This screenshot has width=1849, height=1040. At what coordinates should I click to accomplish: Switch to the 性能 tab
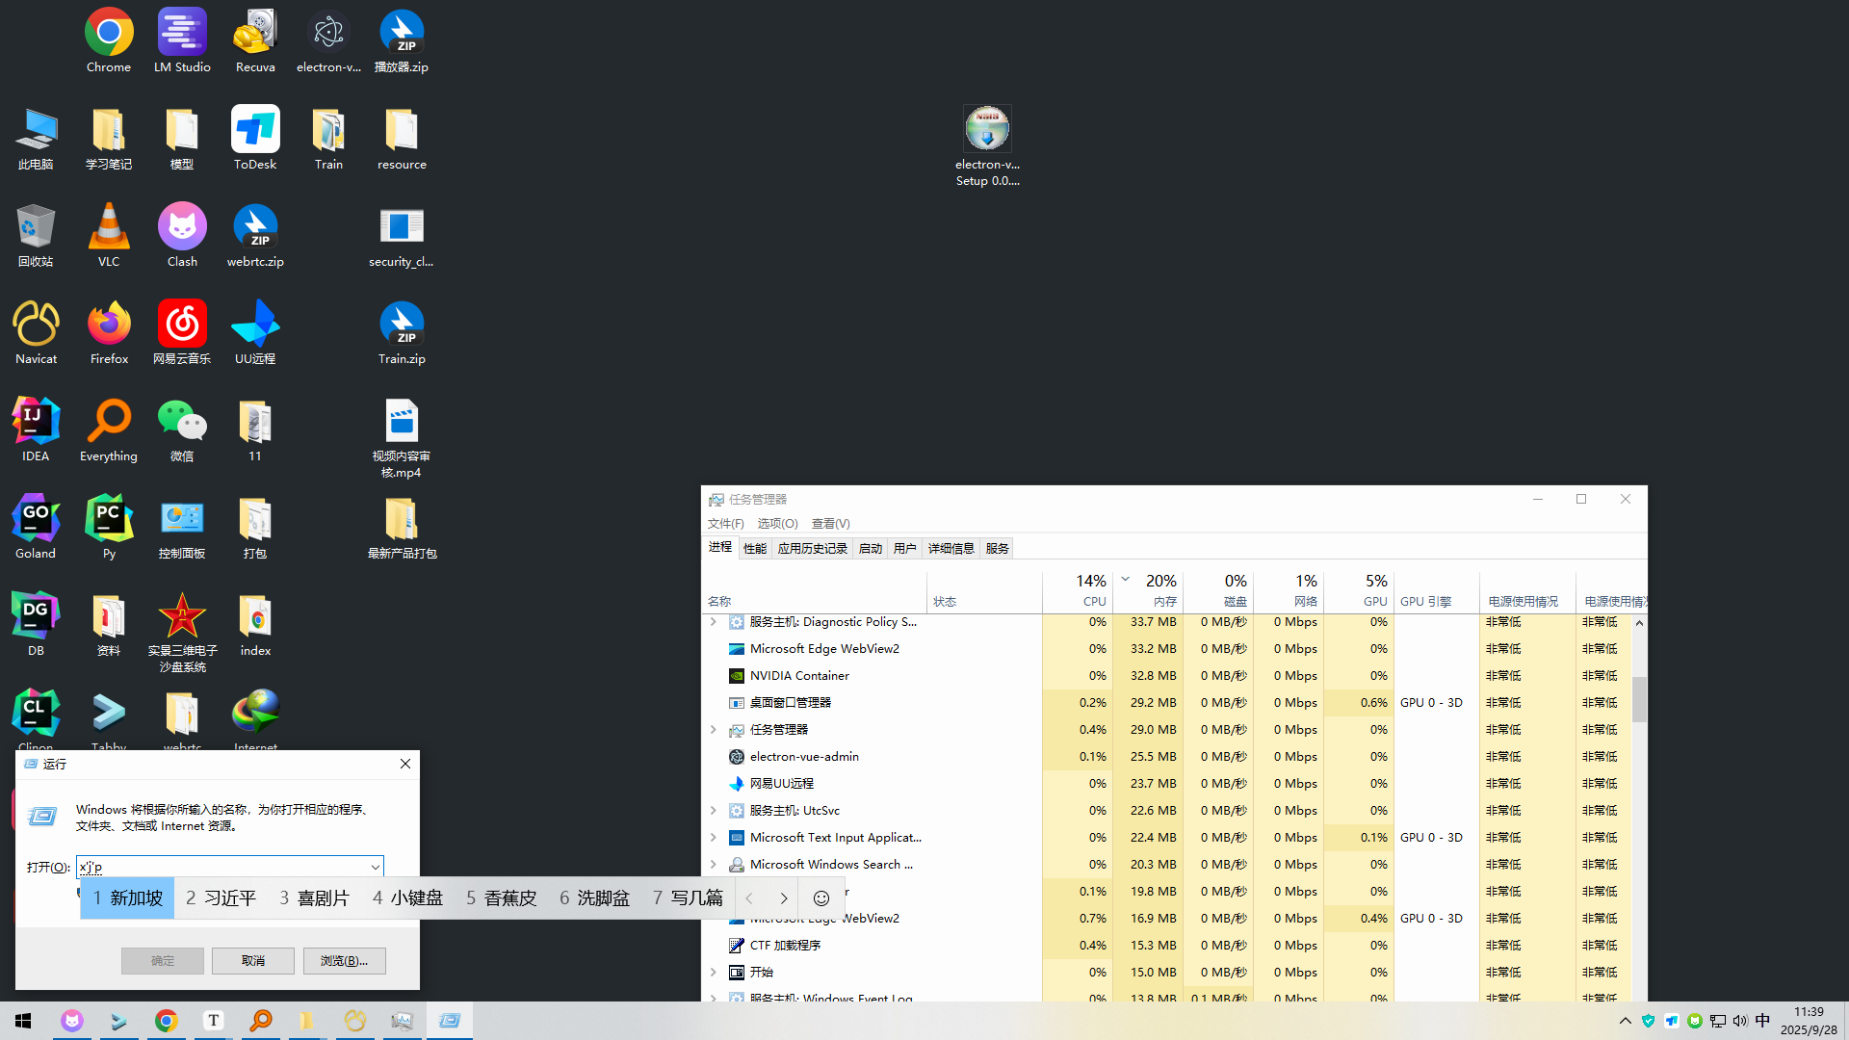pos(754,548)
